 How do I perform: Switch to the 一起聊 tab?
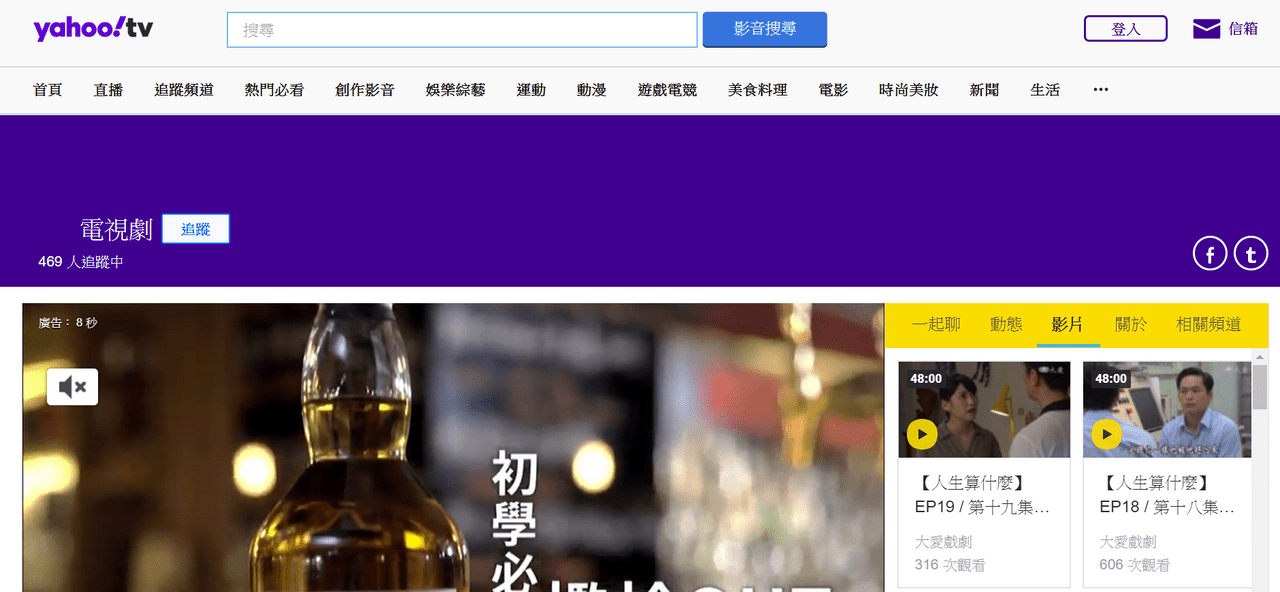pyautogui.click(x=936, y=325)
